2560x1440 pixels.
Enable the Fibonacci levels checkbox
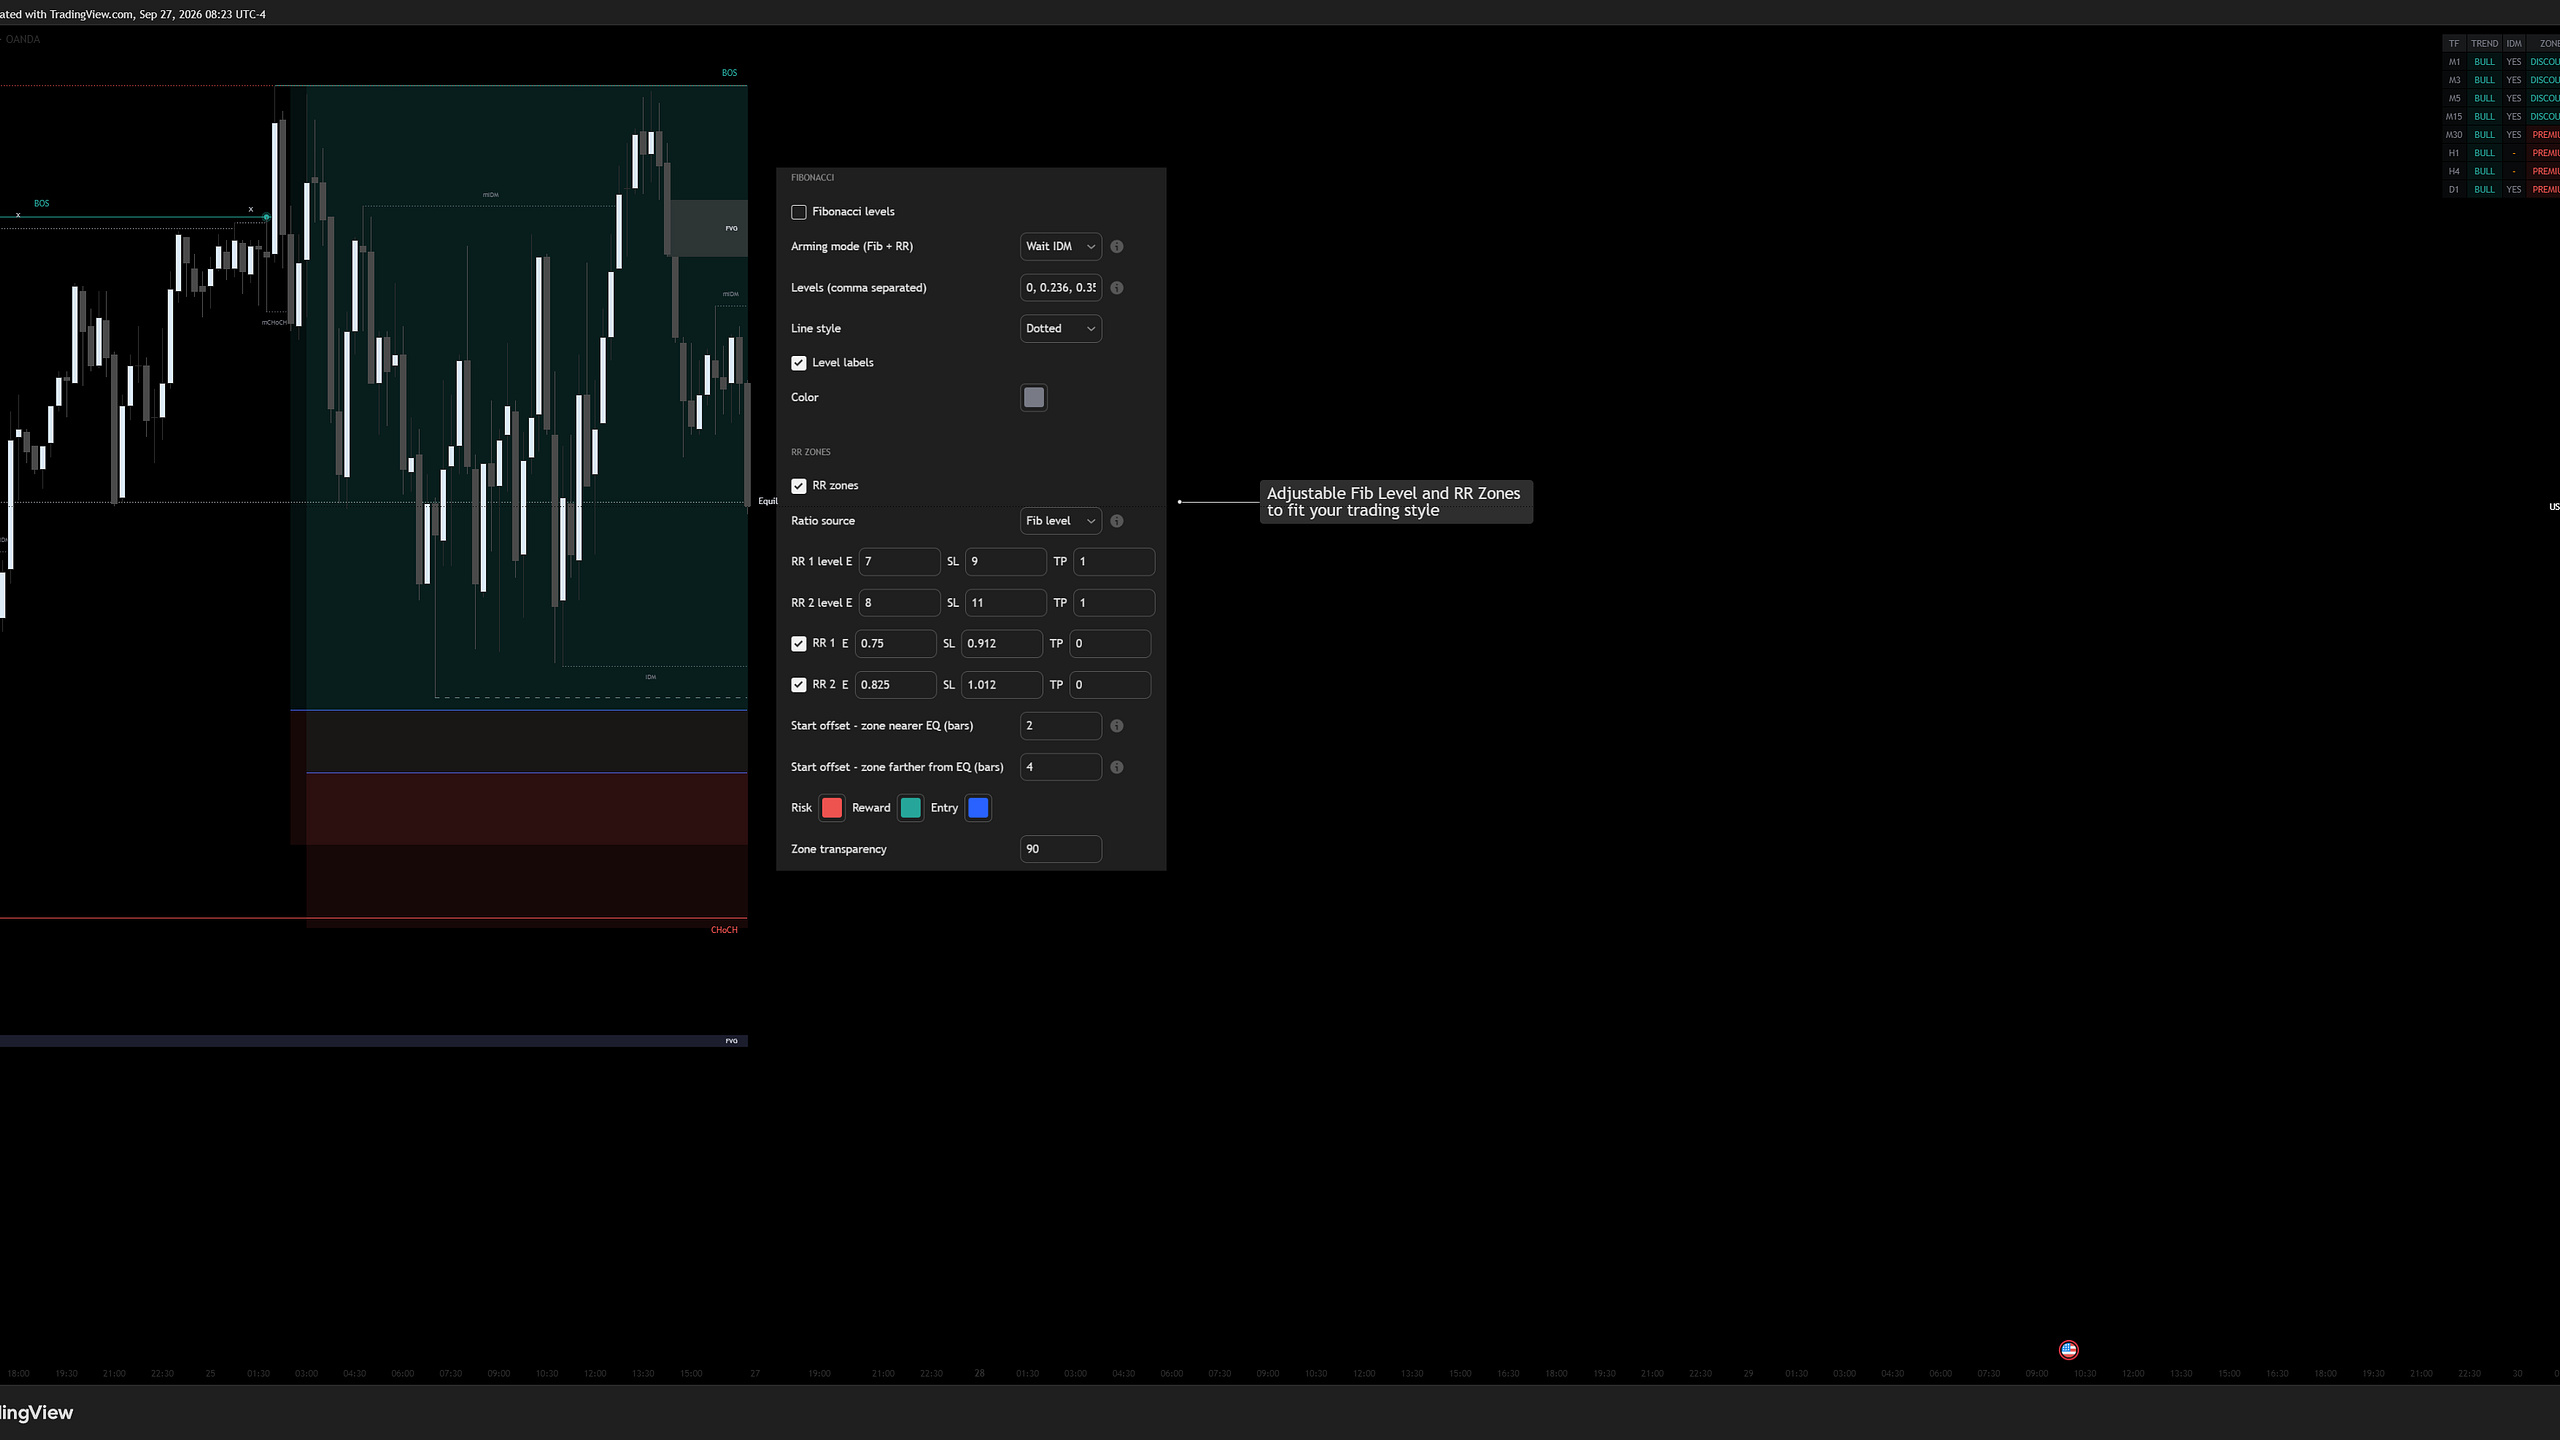(798, 212)
